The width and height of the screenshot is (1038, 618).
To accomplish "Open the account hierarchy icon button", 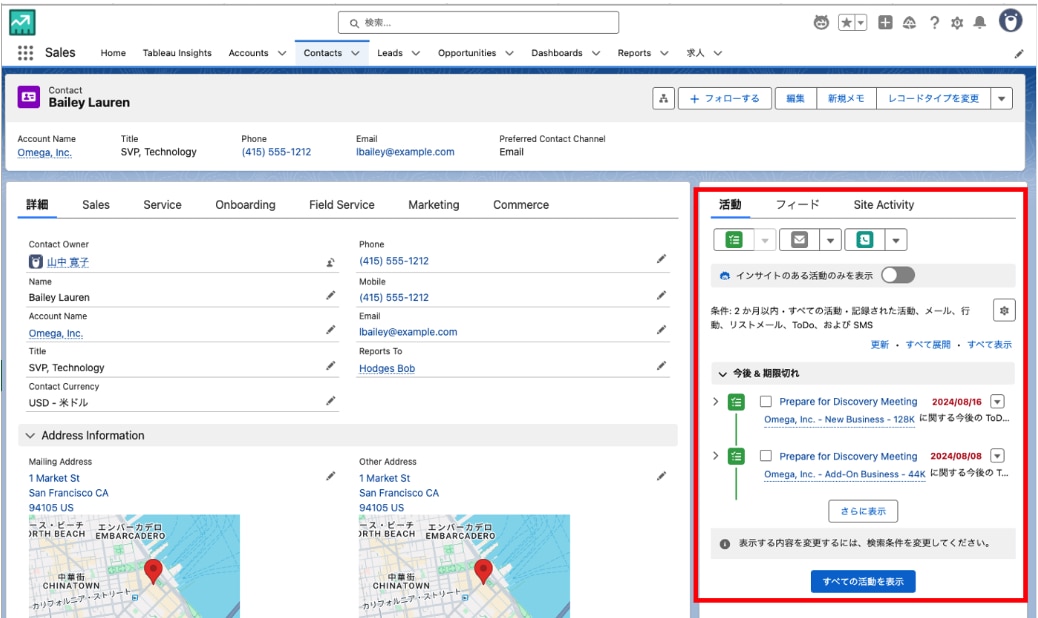I will pyautogui.click(x=663, y=98).
